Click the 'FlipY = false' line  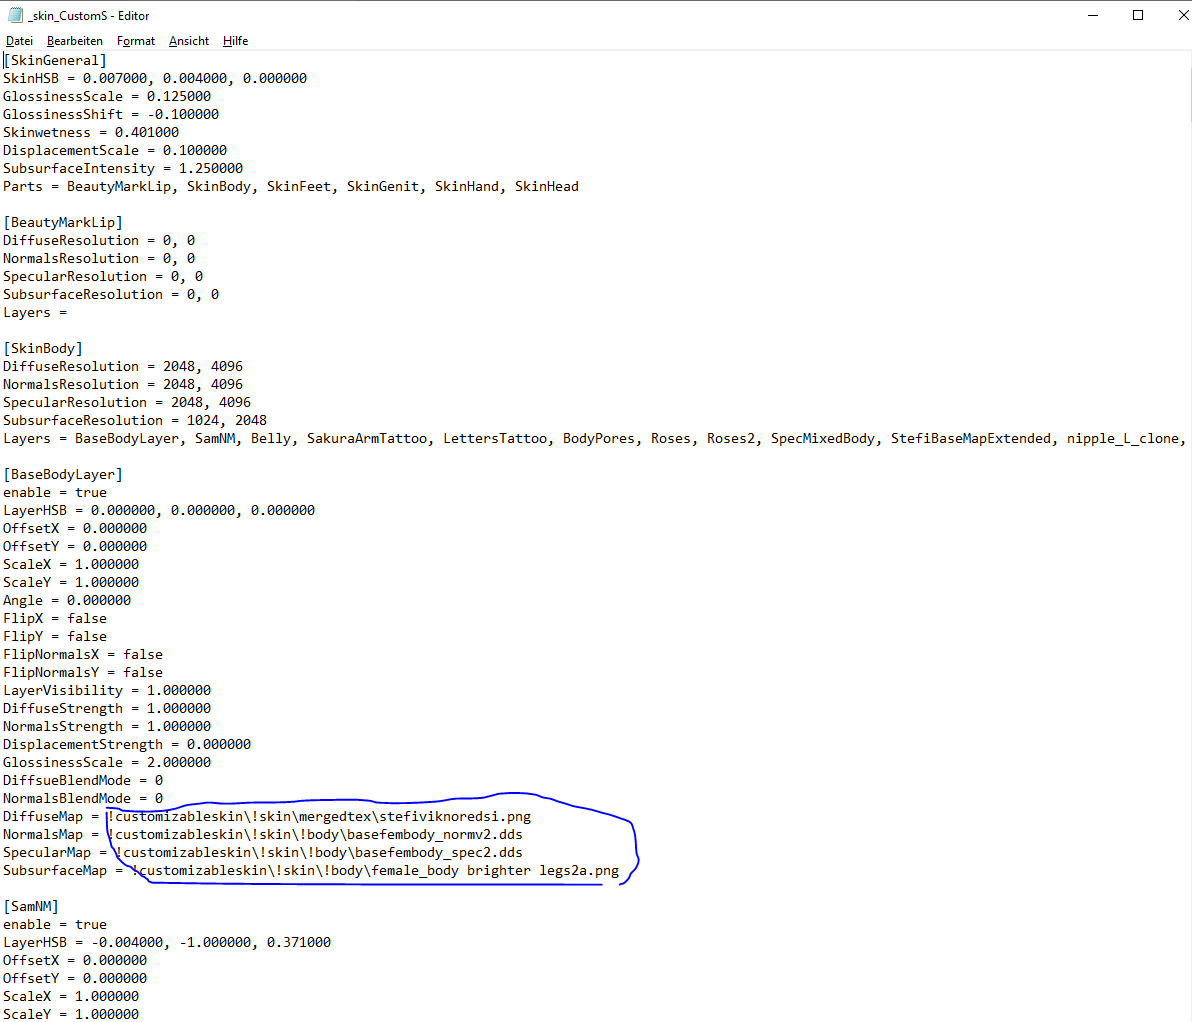(55, 636)
